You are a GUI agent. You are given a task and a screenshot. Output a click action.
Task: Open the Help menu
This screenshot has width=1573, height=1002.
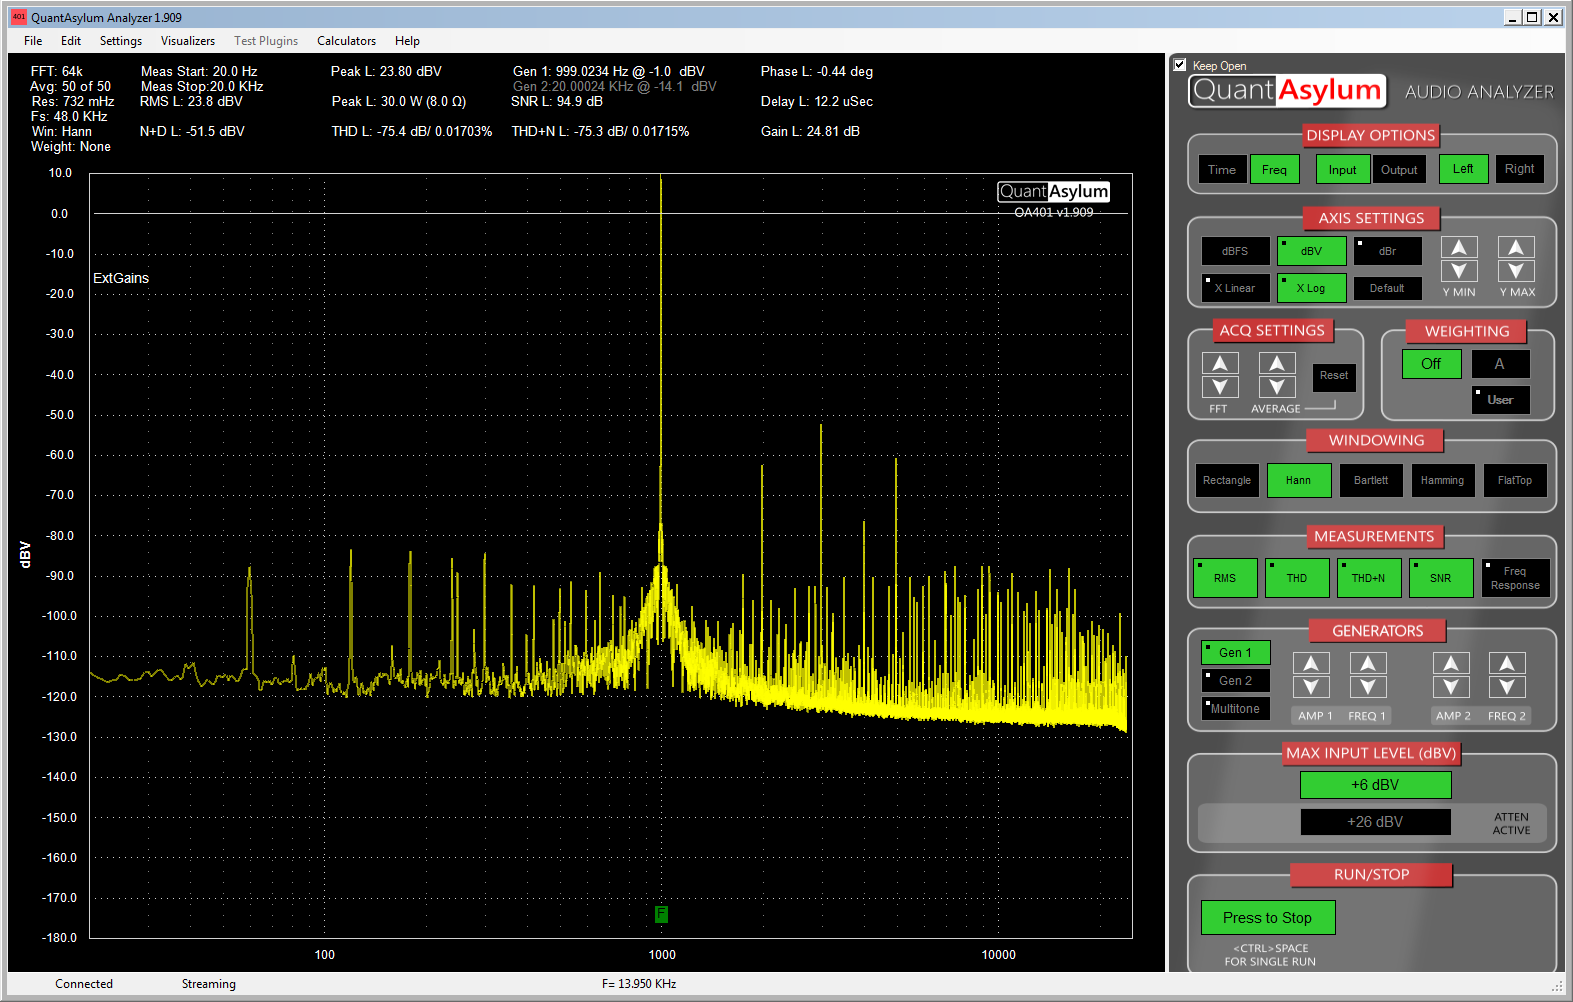(x=407, y=41)
